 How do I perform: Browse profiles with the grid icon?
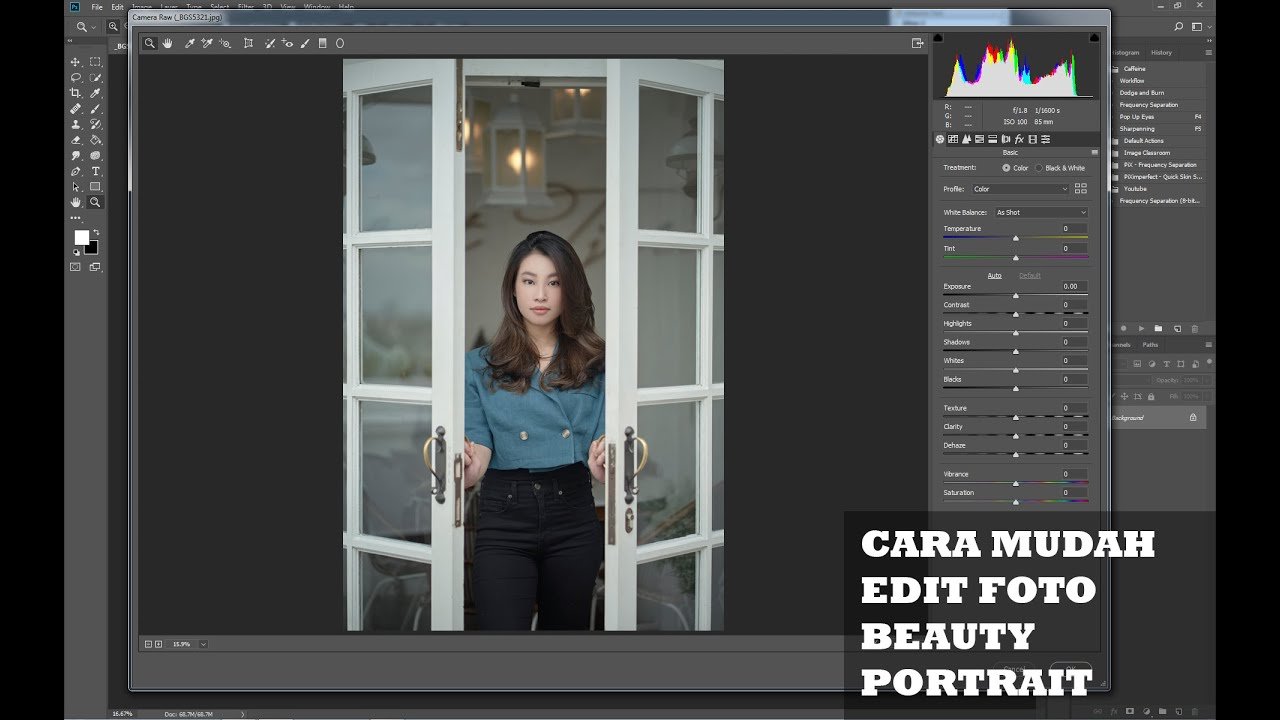[x=1080, y=188]
